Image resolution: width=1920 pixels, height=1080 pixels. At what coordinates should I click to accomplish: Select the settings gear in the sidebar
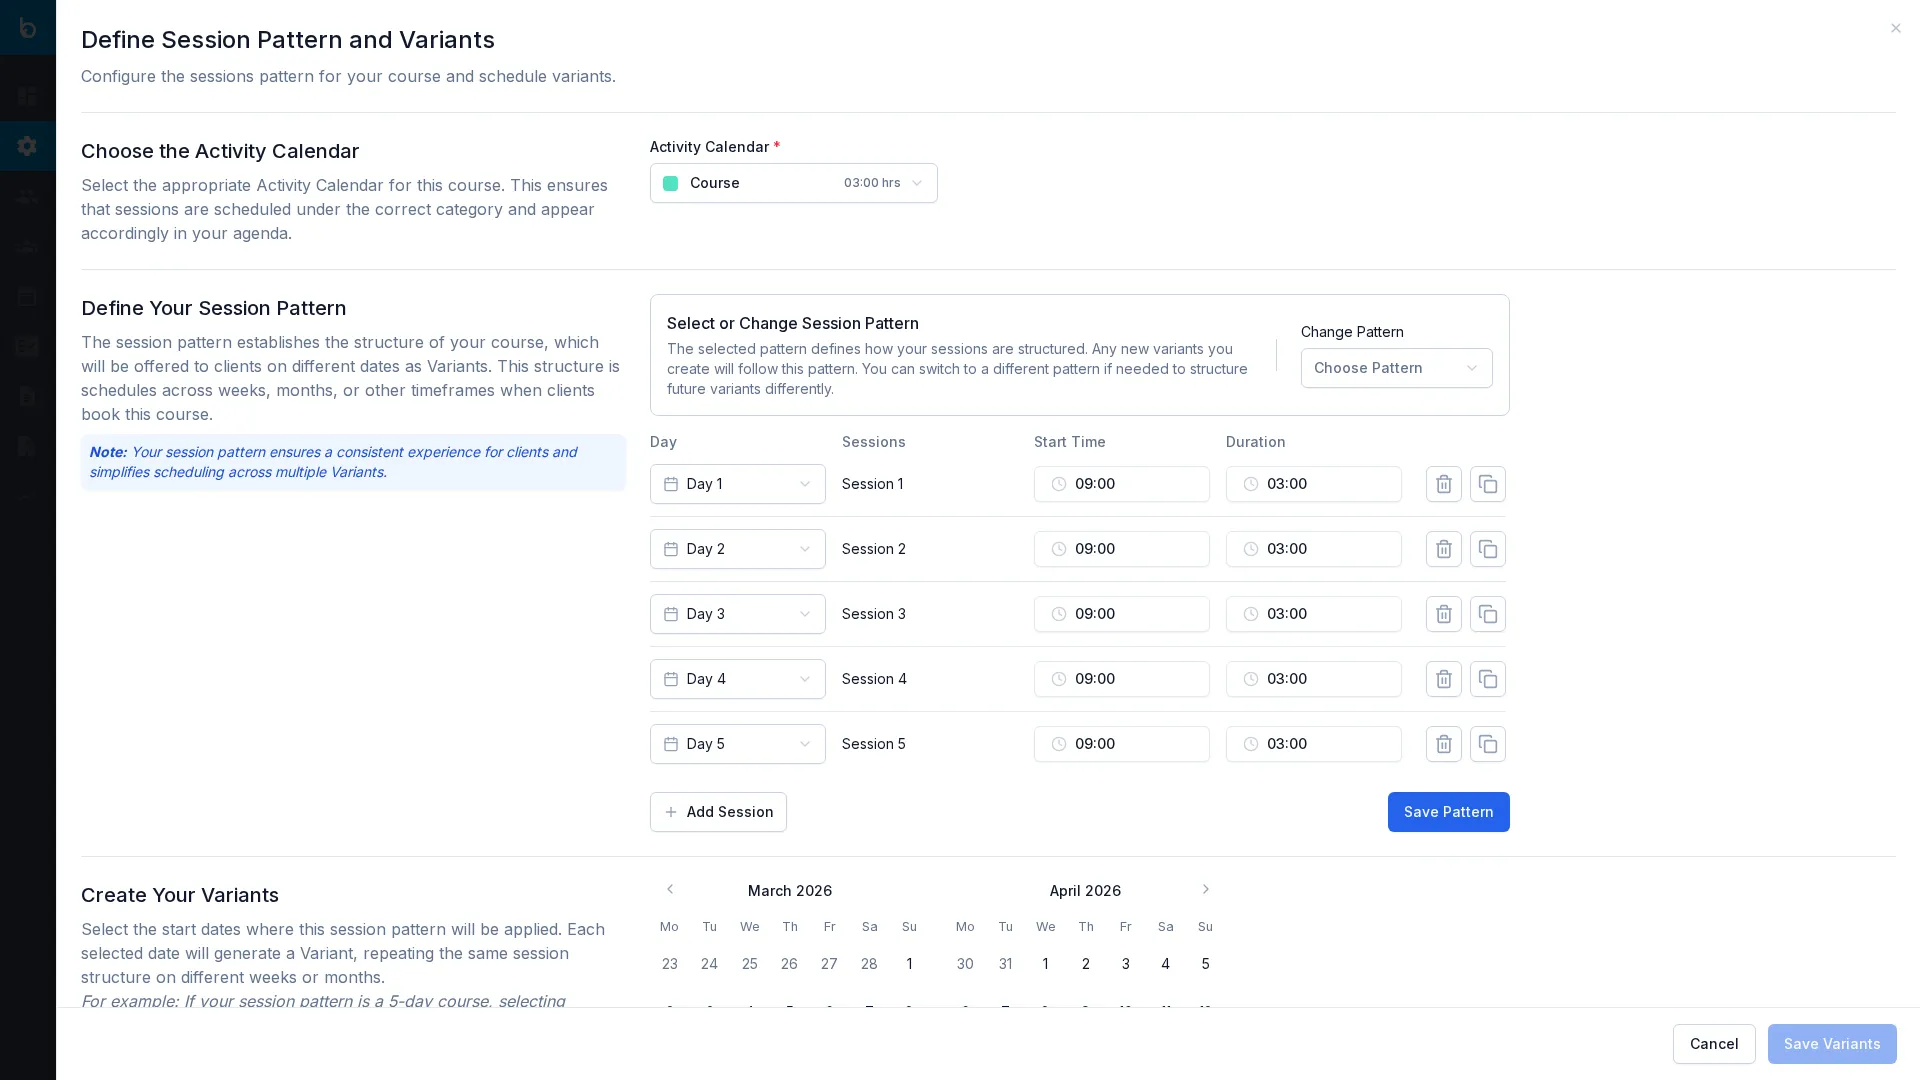[27, 146]
